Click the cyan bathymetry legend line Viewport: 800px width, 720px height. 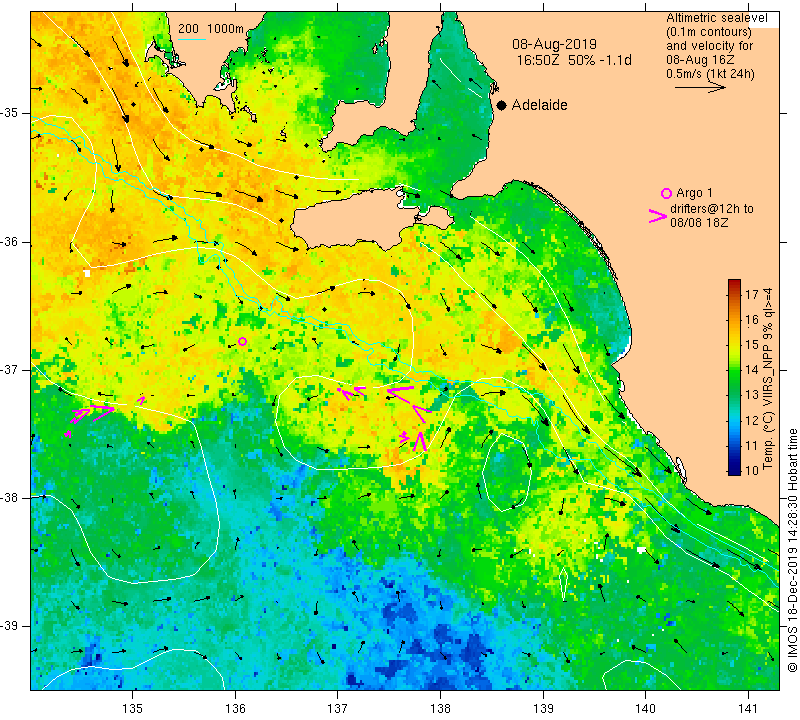coord(192,39)
